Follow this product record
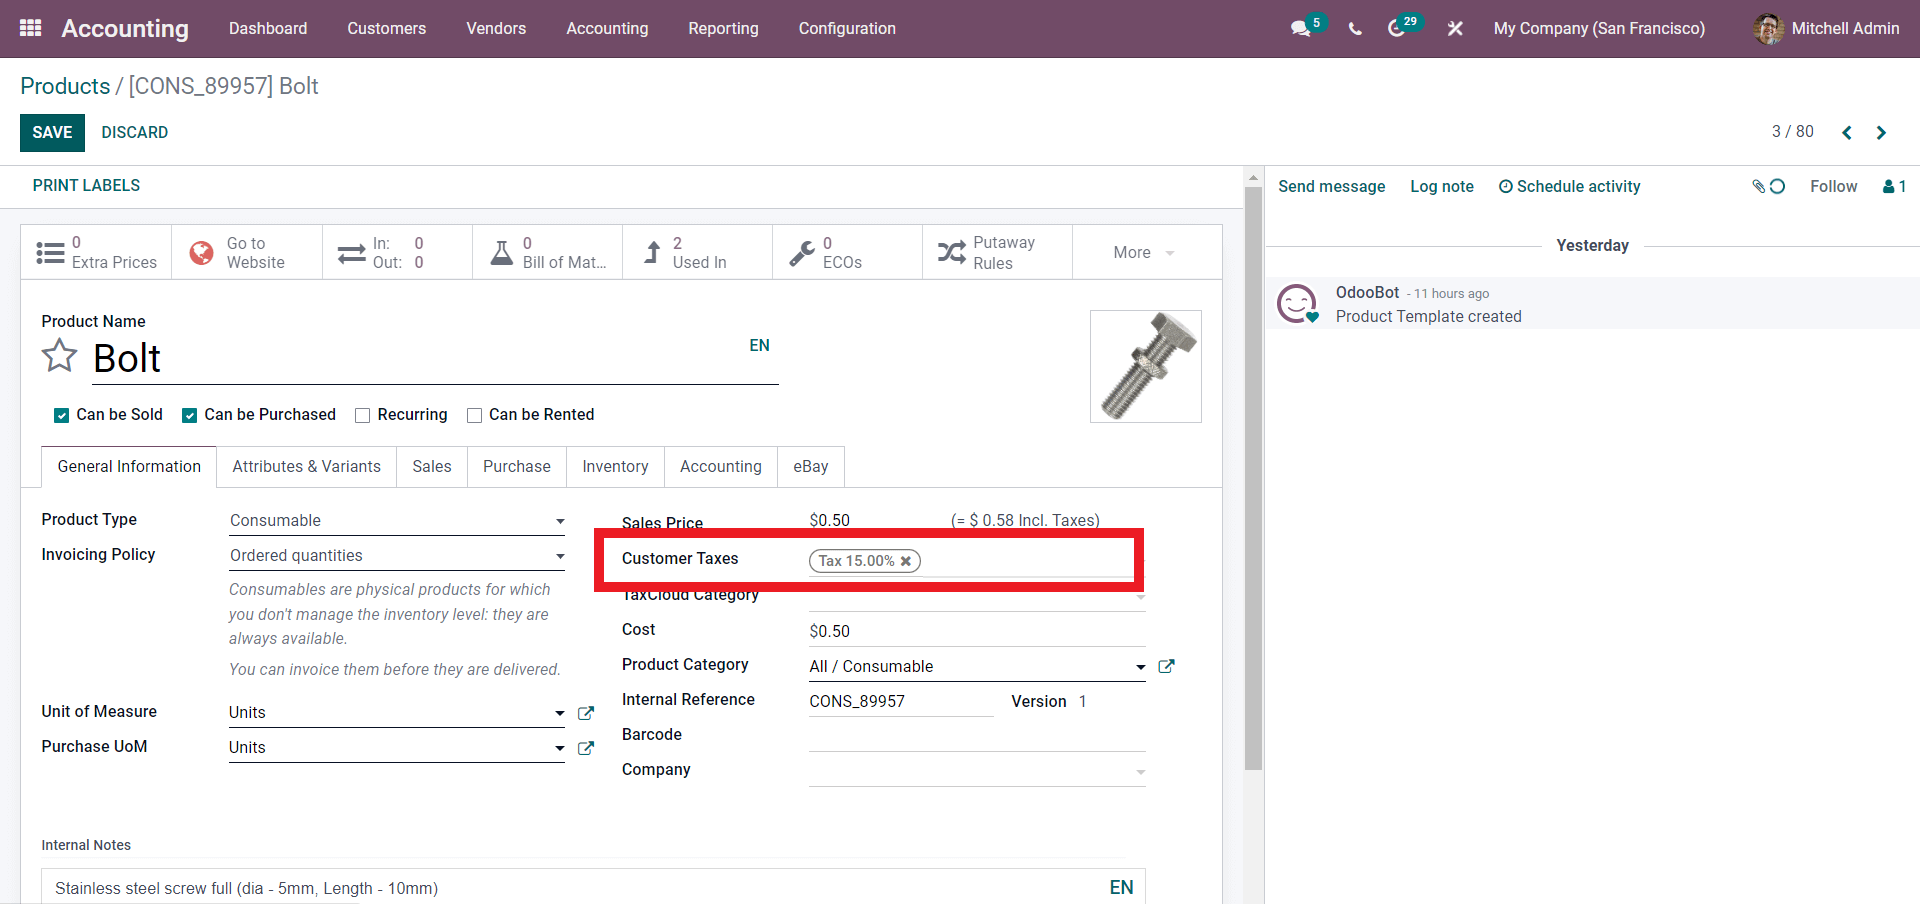The height and width of the screenshot is (904, 1920). [x=1834, y=187]
